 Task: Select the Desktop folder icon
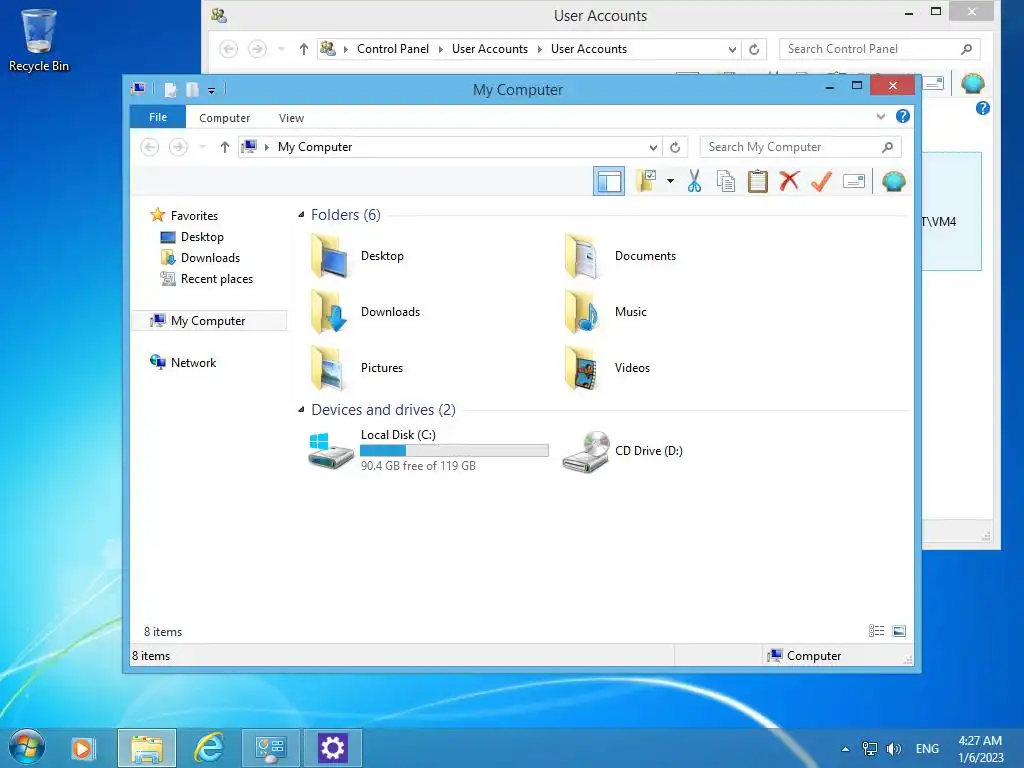[328, 256]
